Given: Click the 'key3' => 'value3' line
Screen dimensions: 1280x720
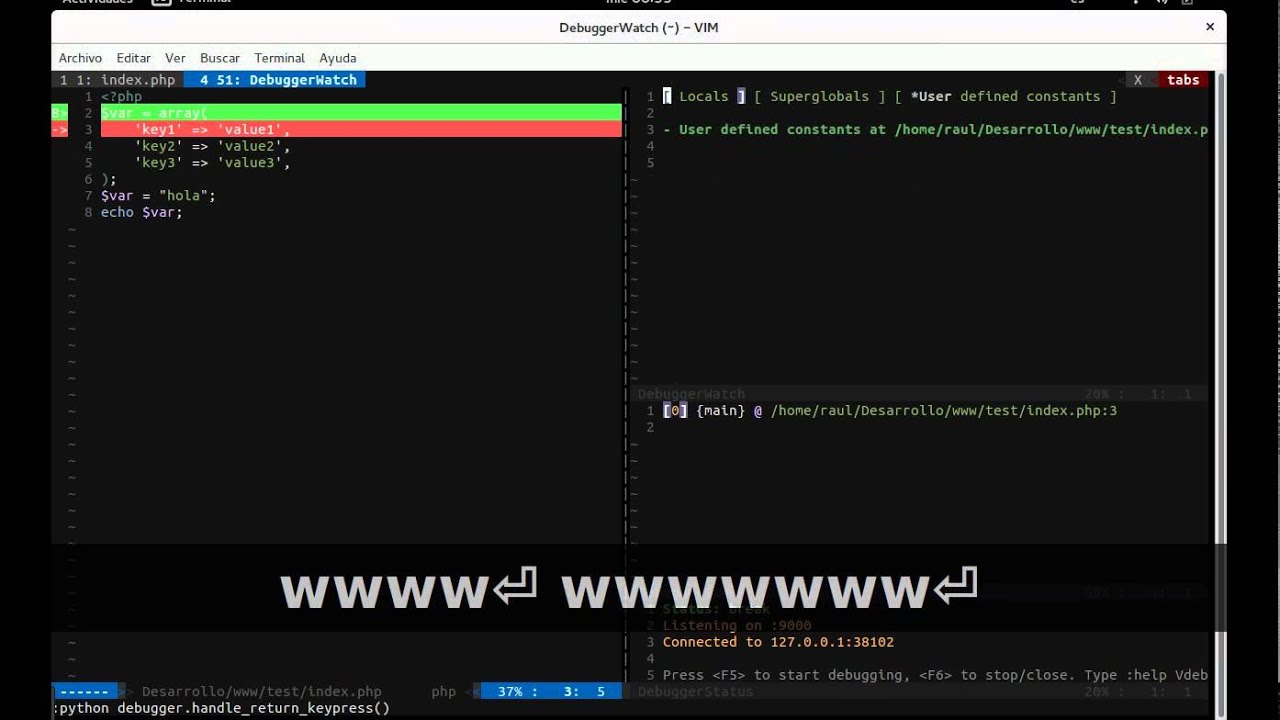Looking at the screenshot, I should click(212, 162).
